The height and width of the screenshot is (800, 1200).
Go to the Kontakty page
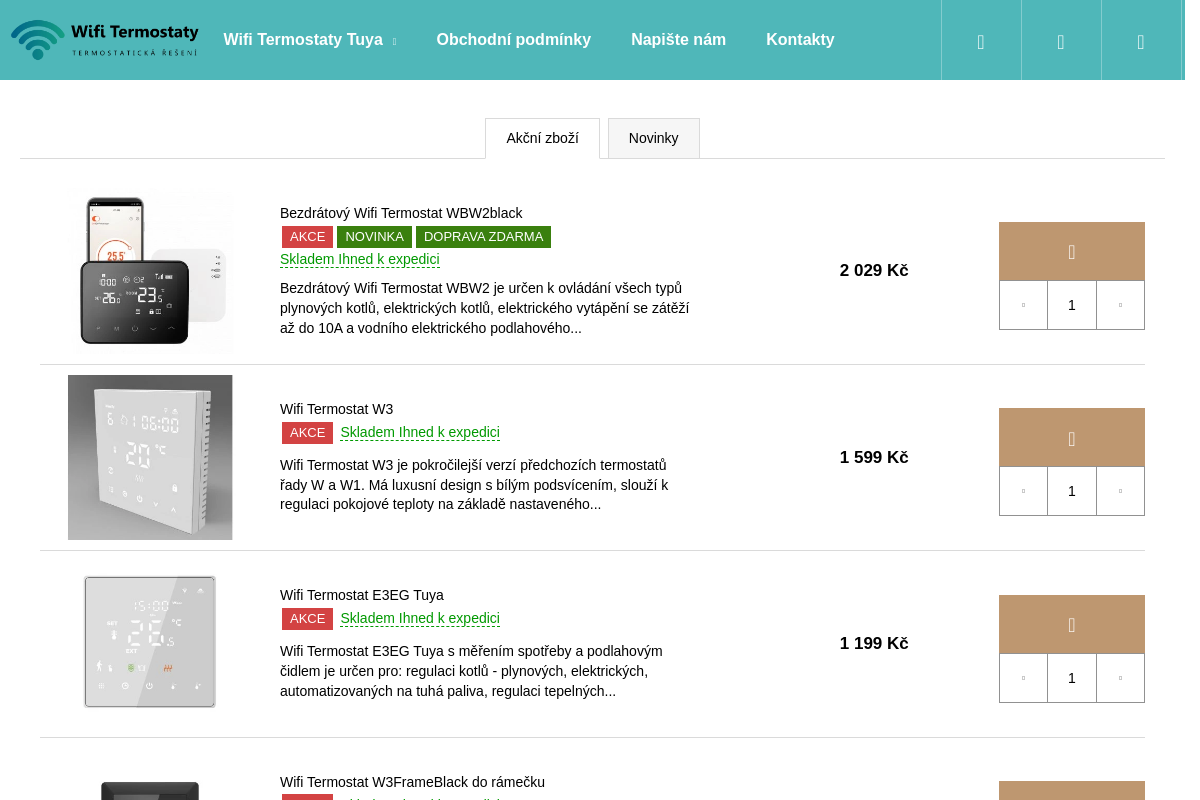point(800,40)
